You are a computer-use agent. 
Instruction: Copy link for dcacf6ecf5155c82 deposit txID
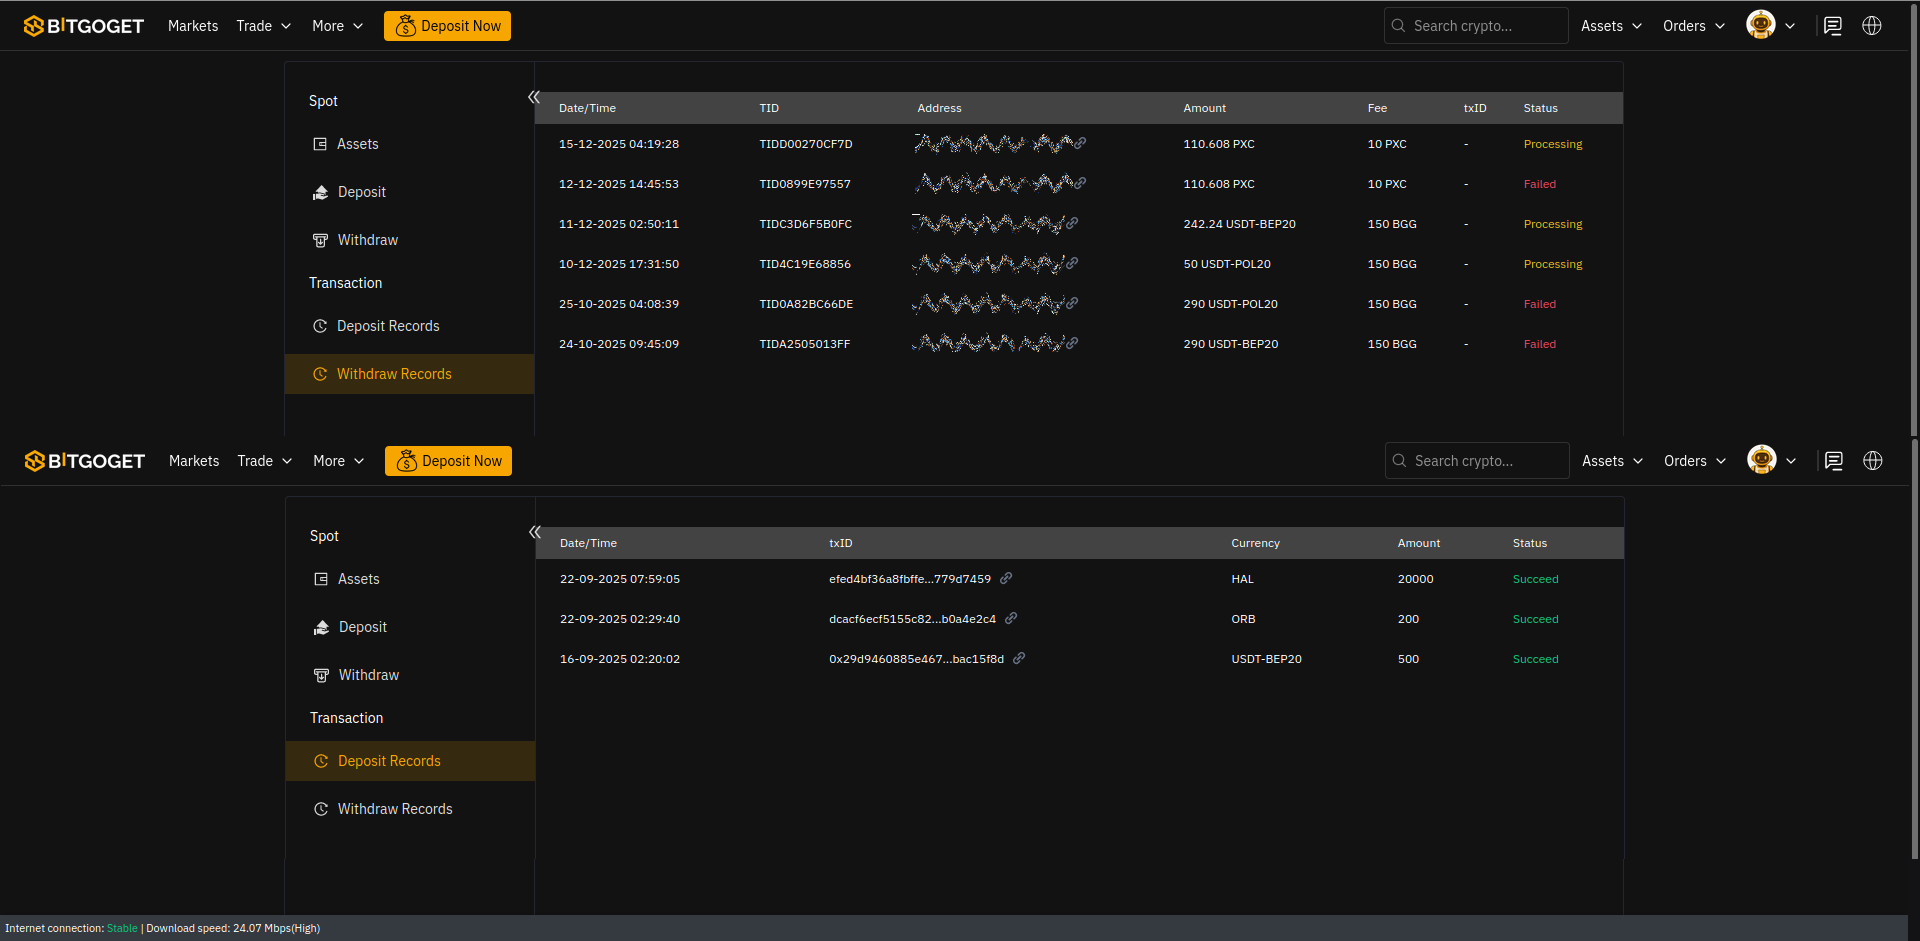pyautogui.click(x=1011, y=618)
